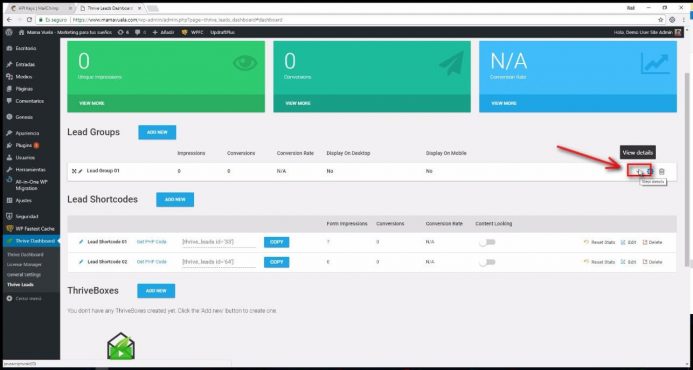Open the Medios sidebar menu

(x=24, y=76)
